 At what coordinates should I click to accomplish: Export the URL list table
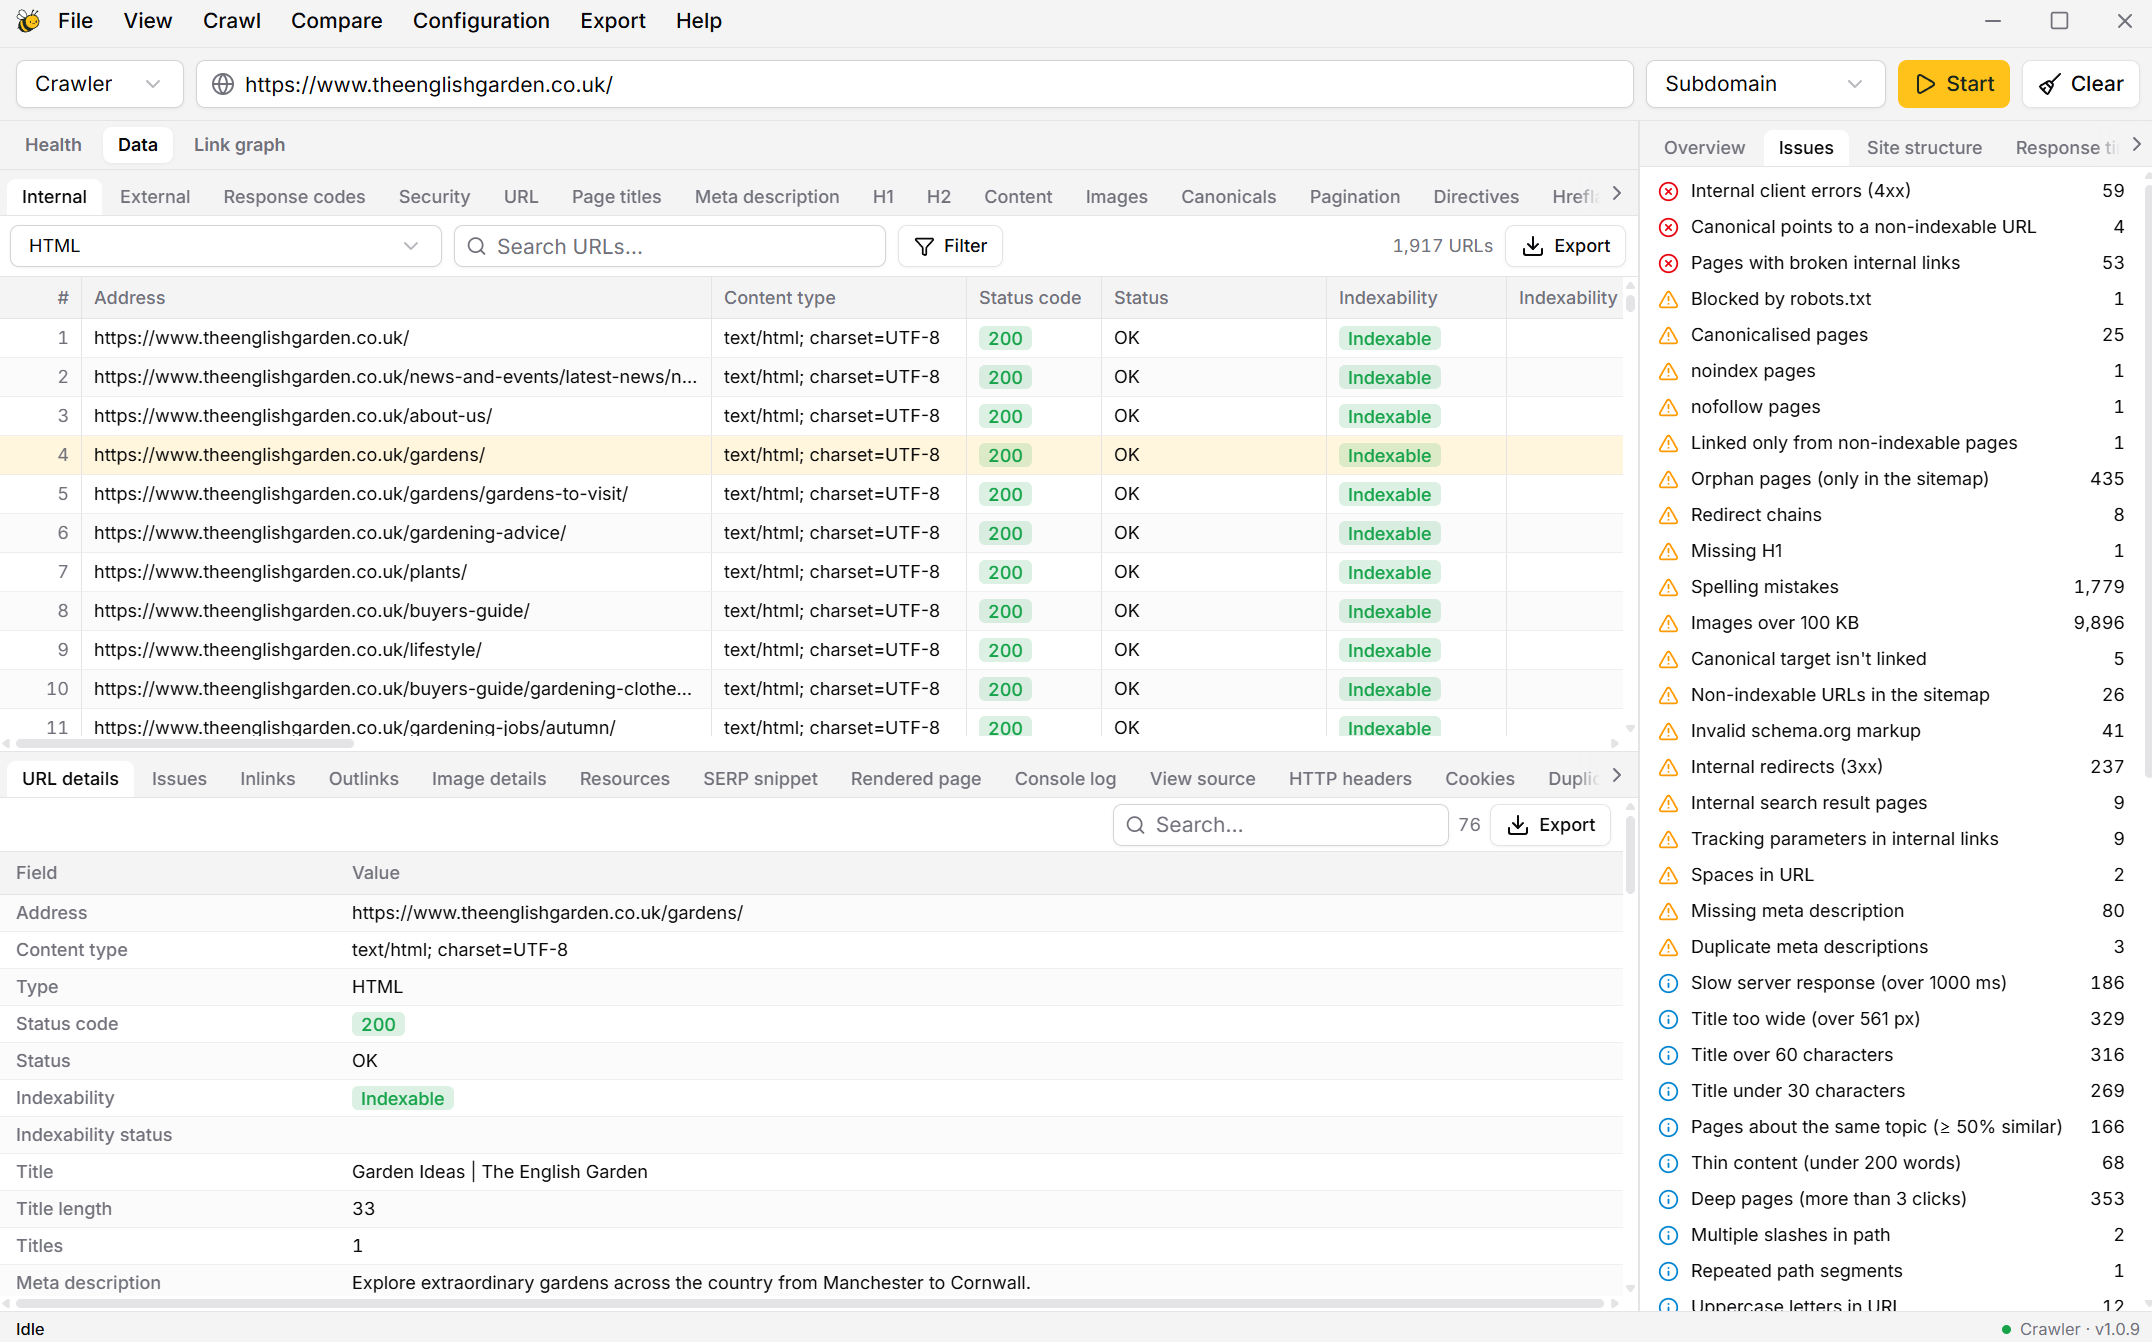coord(1565,246)
